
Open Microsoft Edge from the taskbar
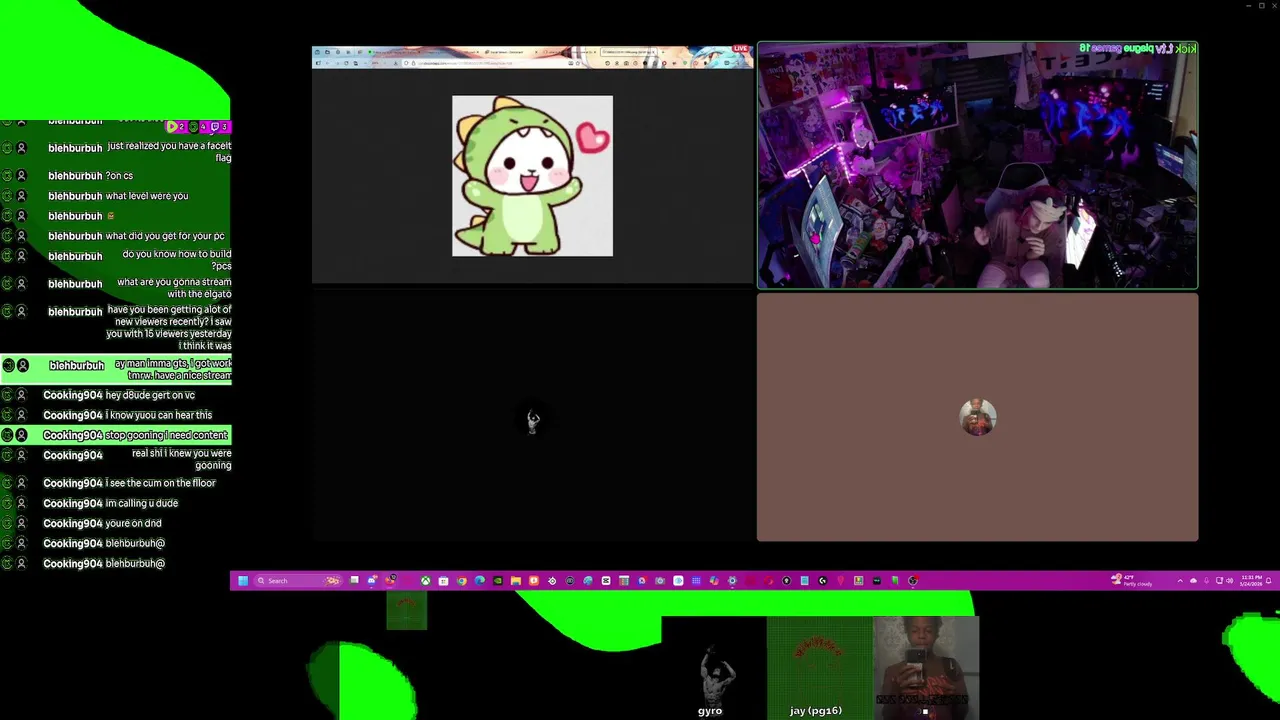(479, 580)
